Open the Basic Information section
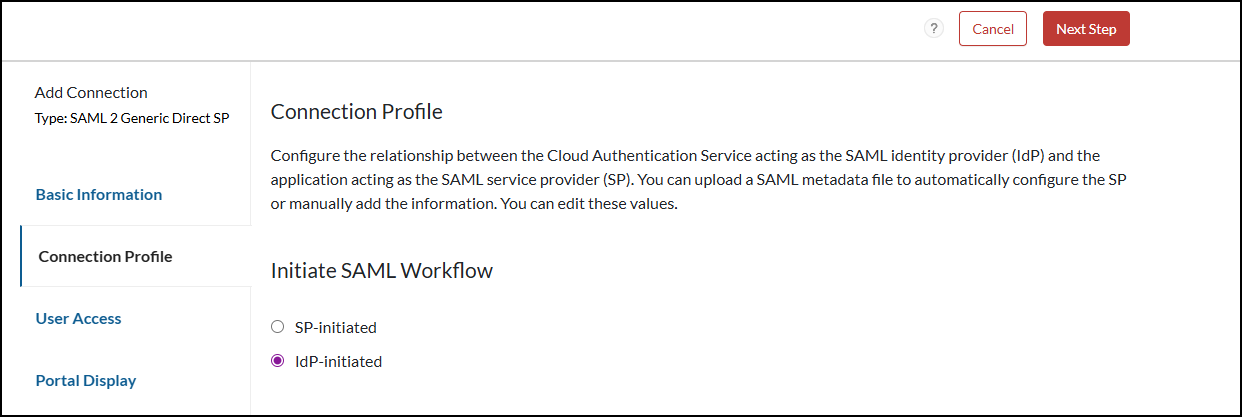Image resolution: width=1242 pixels, height=417 pixels. pos(99,194)
